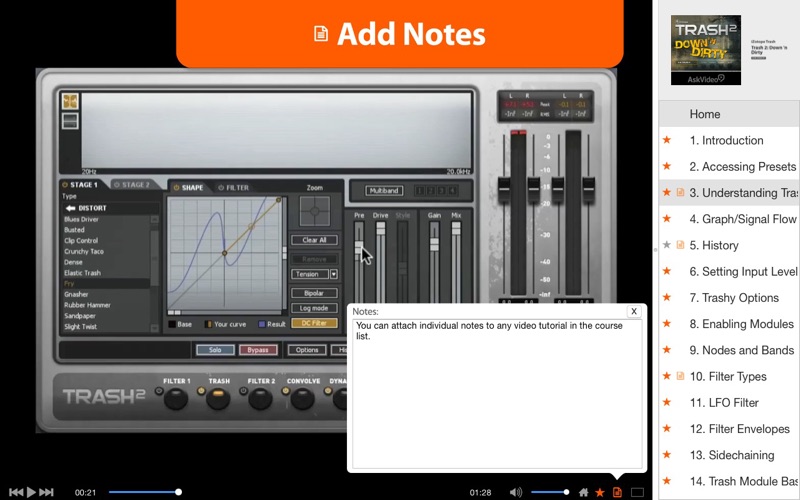Click the Log mode button
800x500 pixels.
pyautogui.click(x=314, y=308)
